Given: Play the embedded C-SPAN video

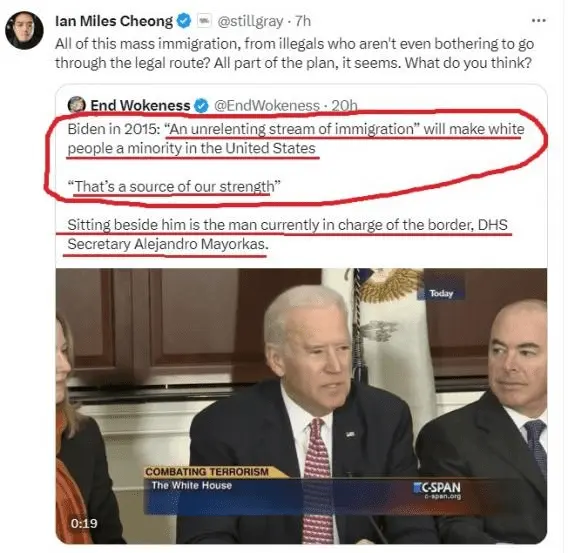Looking at the screenshot, I should click(301, 406).
